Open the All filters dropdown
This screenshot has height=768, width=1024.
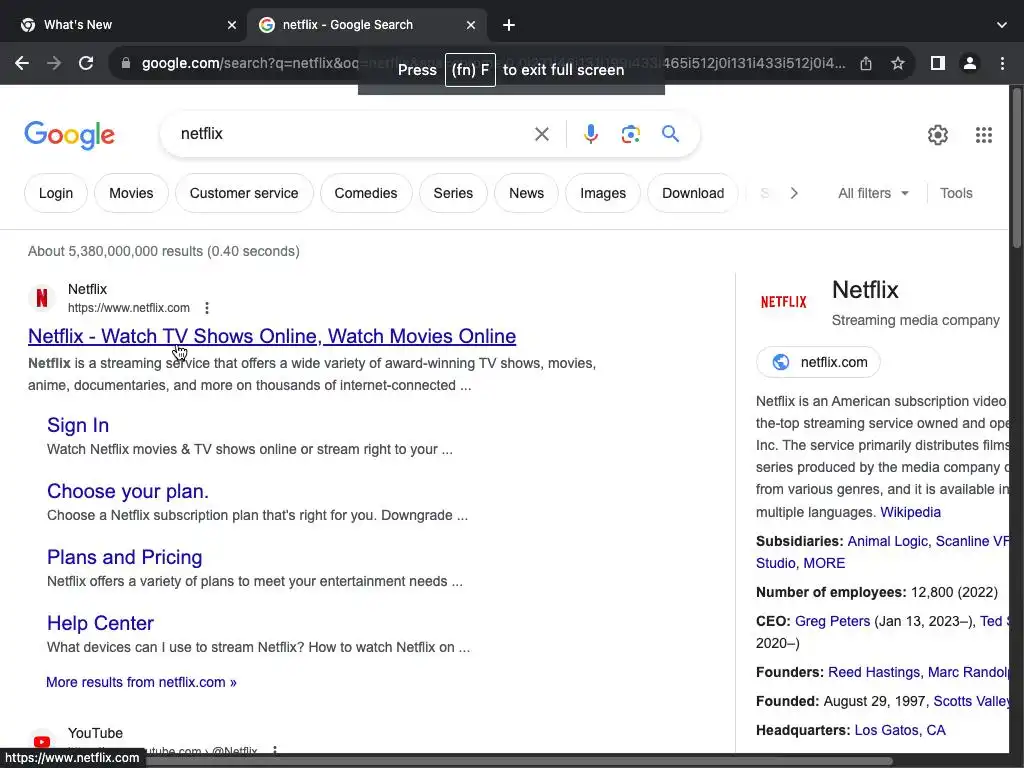tap(873, 193)
